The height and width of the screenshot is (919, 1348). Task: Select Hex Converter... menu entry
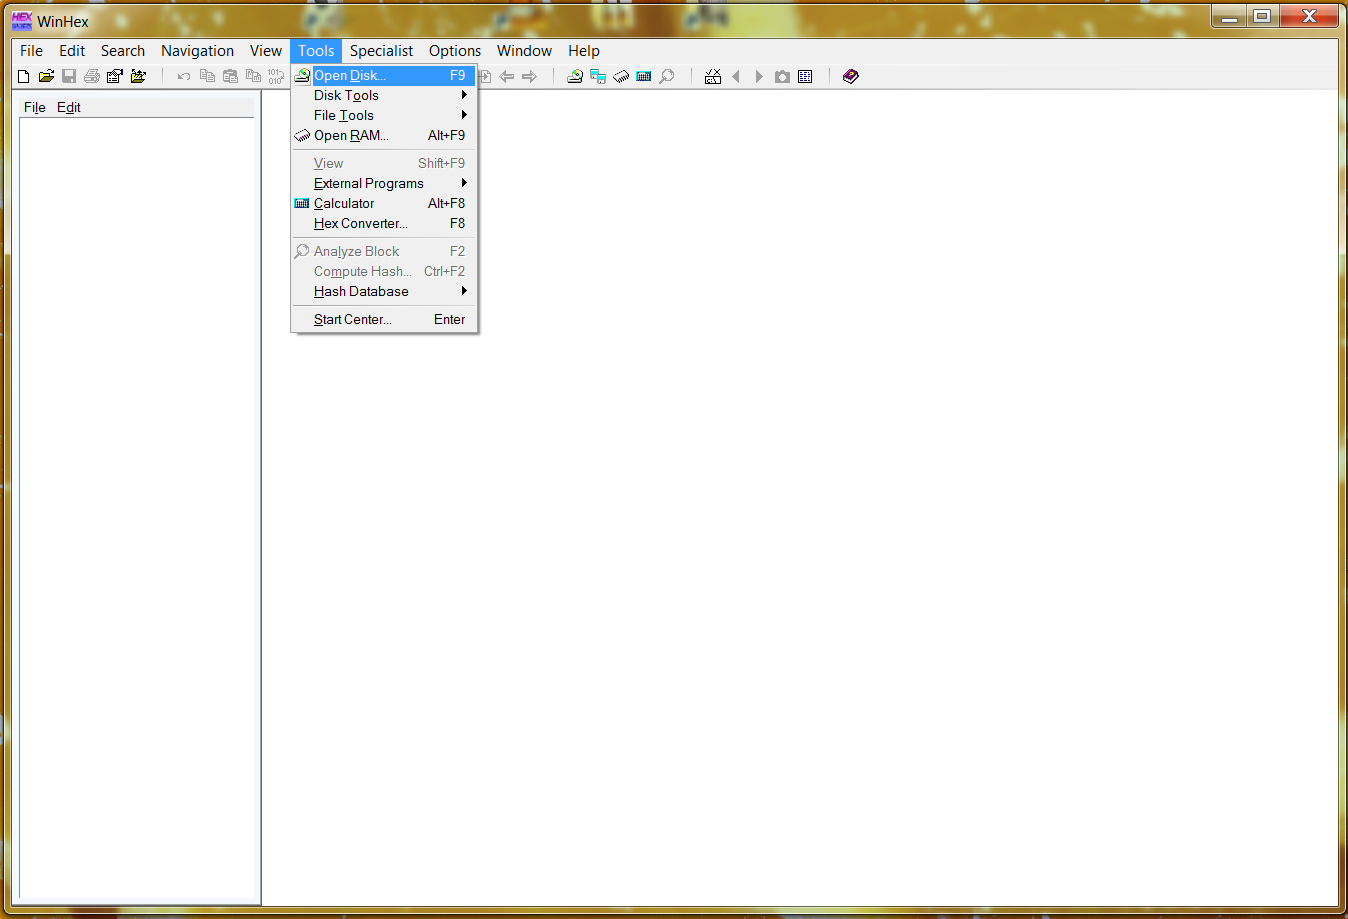(x=385, y=223)
